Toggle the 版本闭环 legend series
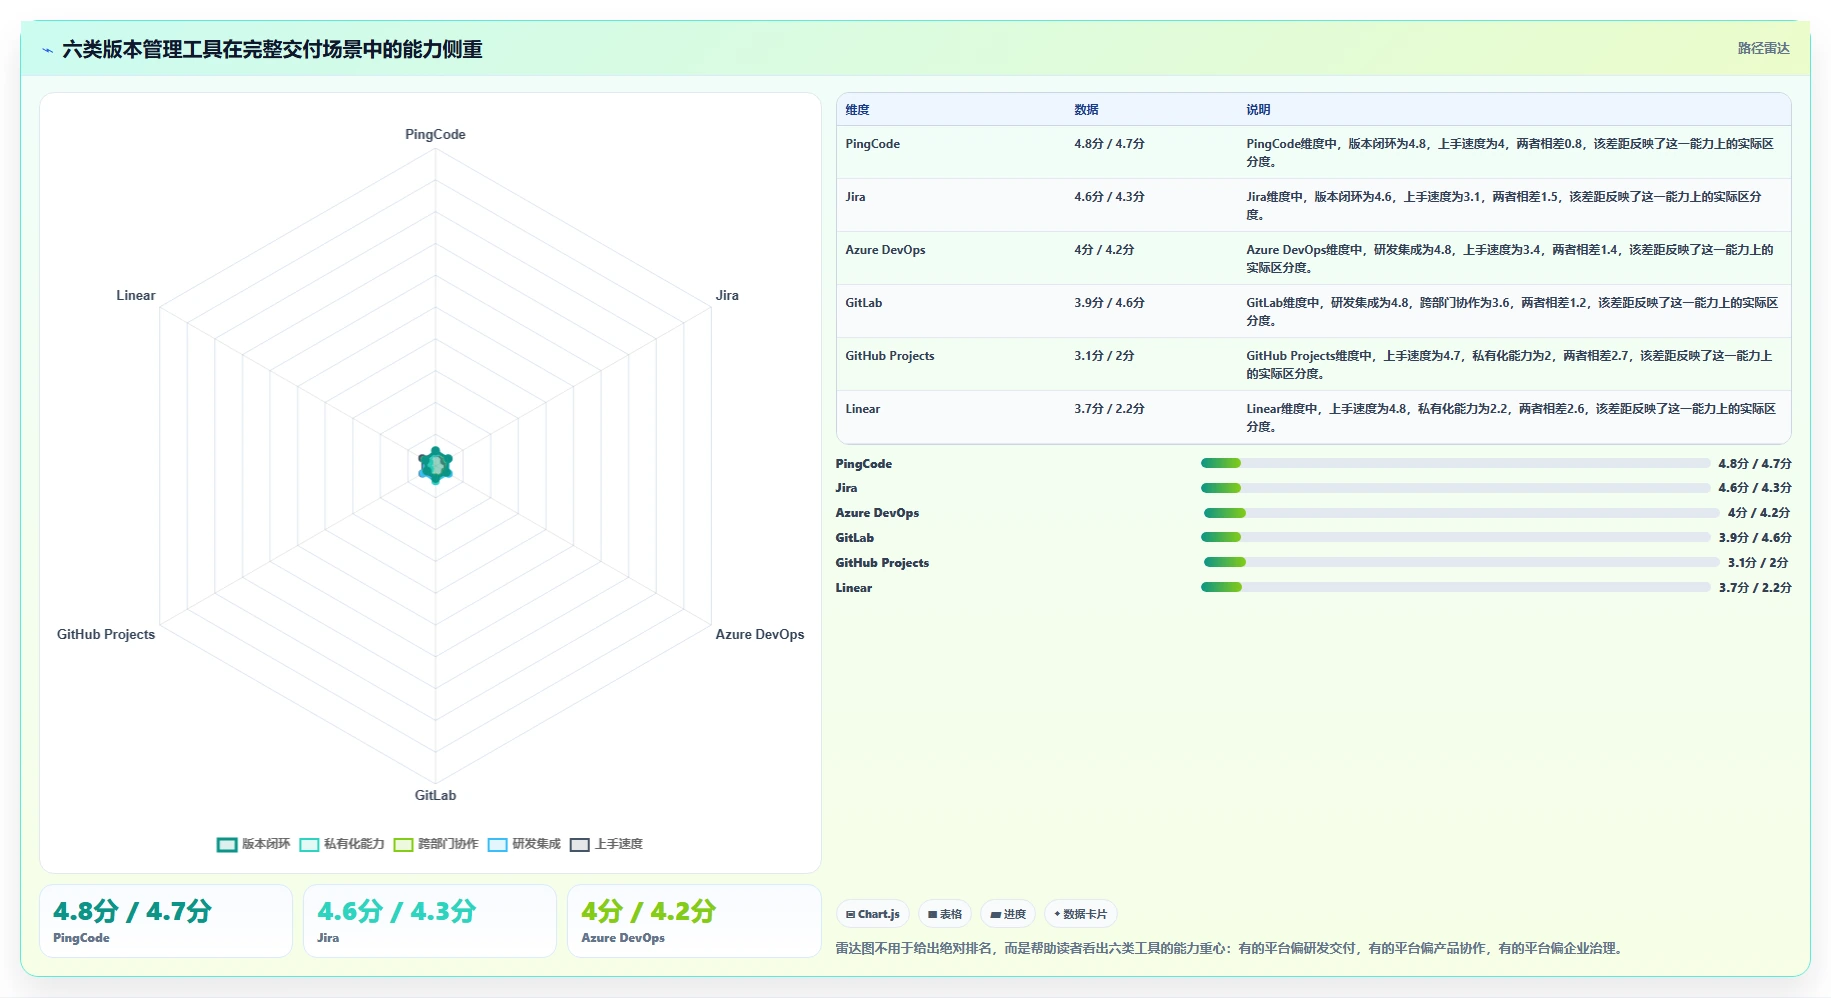Viewport: 1831px width, 998px height. coord(254,844)
